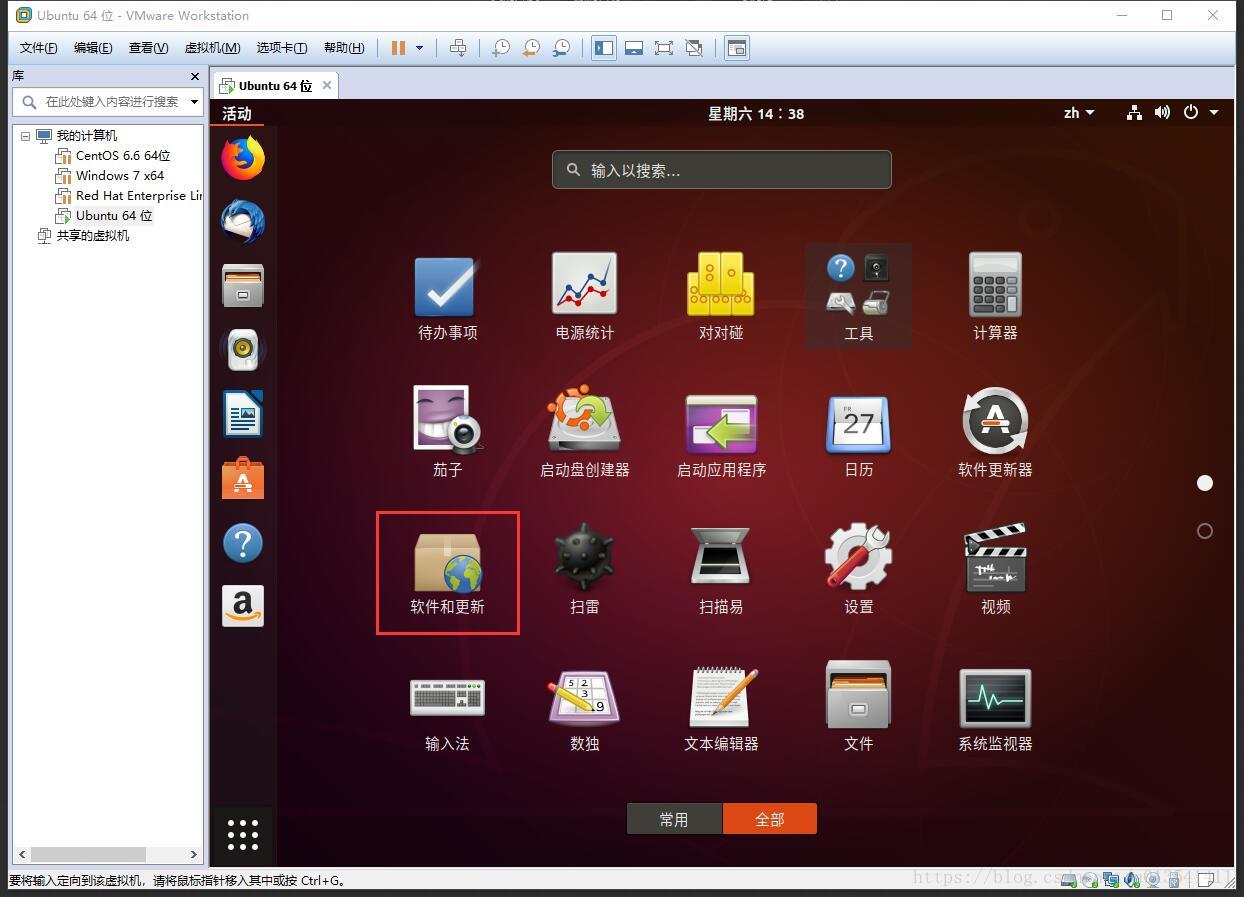
Task: Switch to second app page indicator
Action: pyautogui.click(x=1205, y=531)
